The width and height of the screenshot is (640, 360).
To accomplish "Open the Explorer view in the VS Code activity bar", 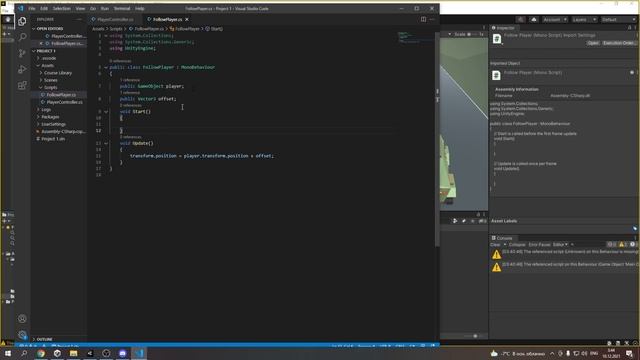I will point(22,21).
